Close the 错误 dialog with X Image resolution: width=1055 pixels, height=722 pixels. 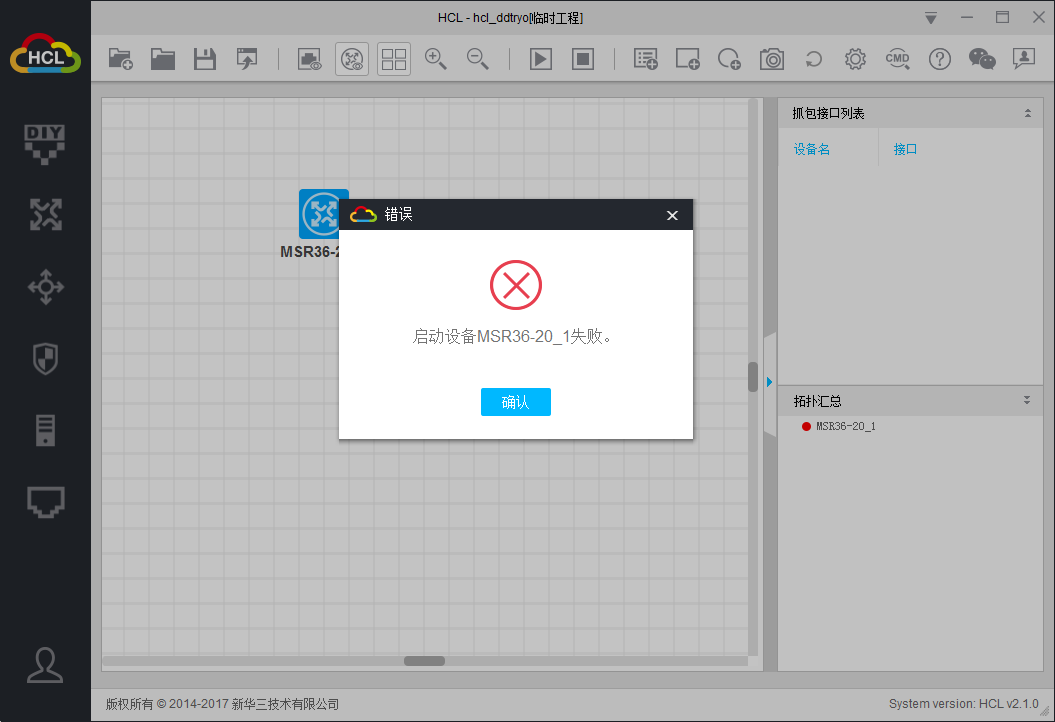tap(672, 215)
